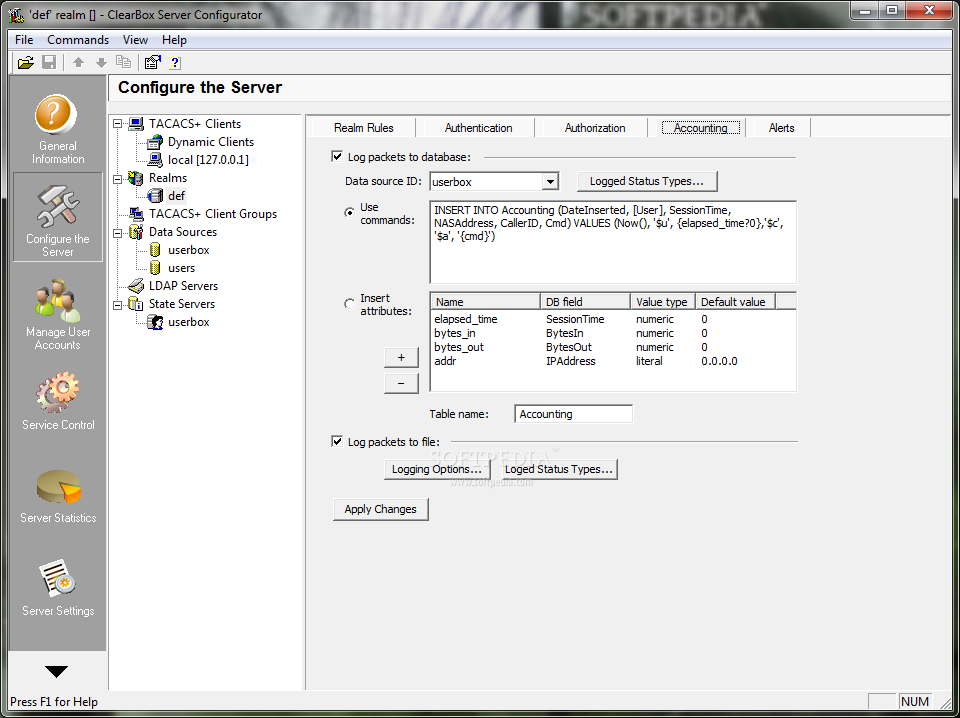960x718 pixels.
Task: Open Manage User Accounts sidebar icon
Action: pyautogui.click(x=58, y=315)
